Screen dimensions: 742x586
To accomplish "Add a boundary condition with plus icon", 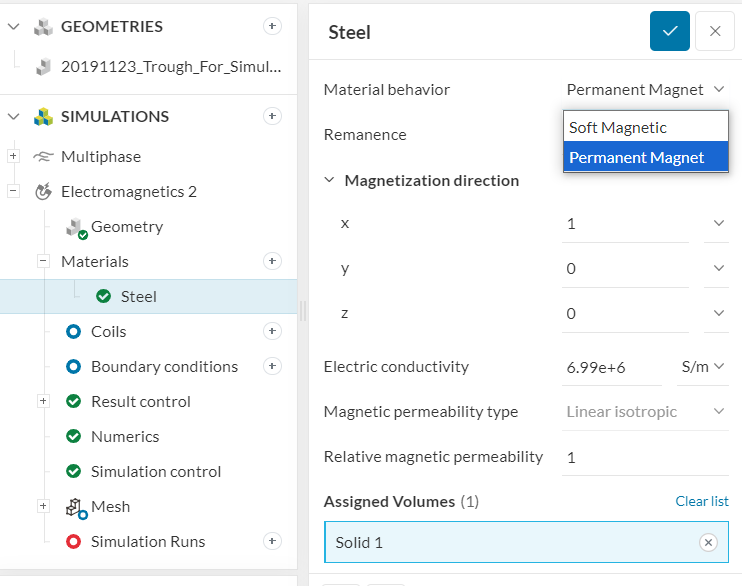I will point(272,366).
